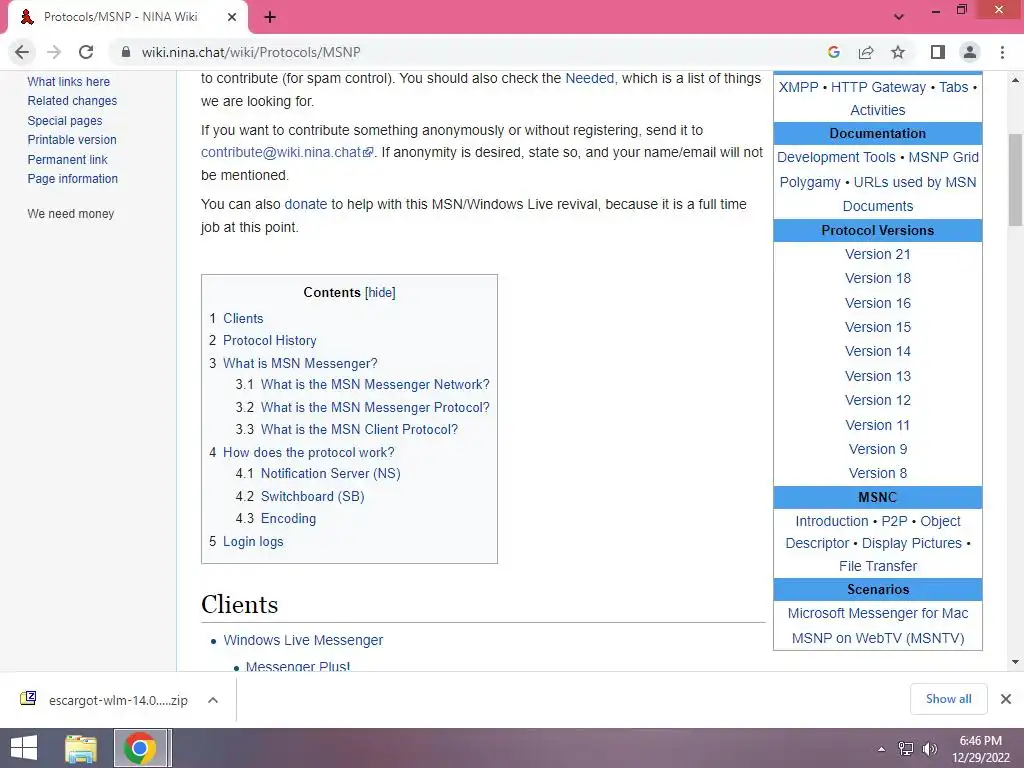Viewport: 1024px width, 768px height.
Task: Select the Protocols/MSNP - NINA Wiki tab
Action: pyautogui.click(x=128, y=17)
